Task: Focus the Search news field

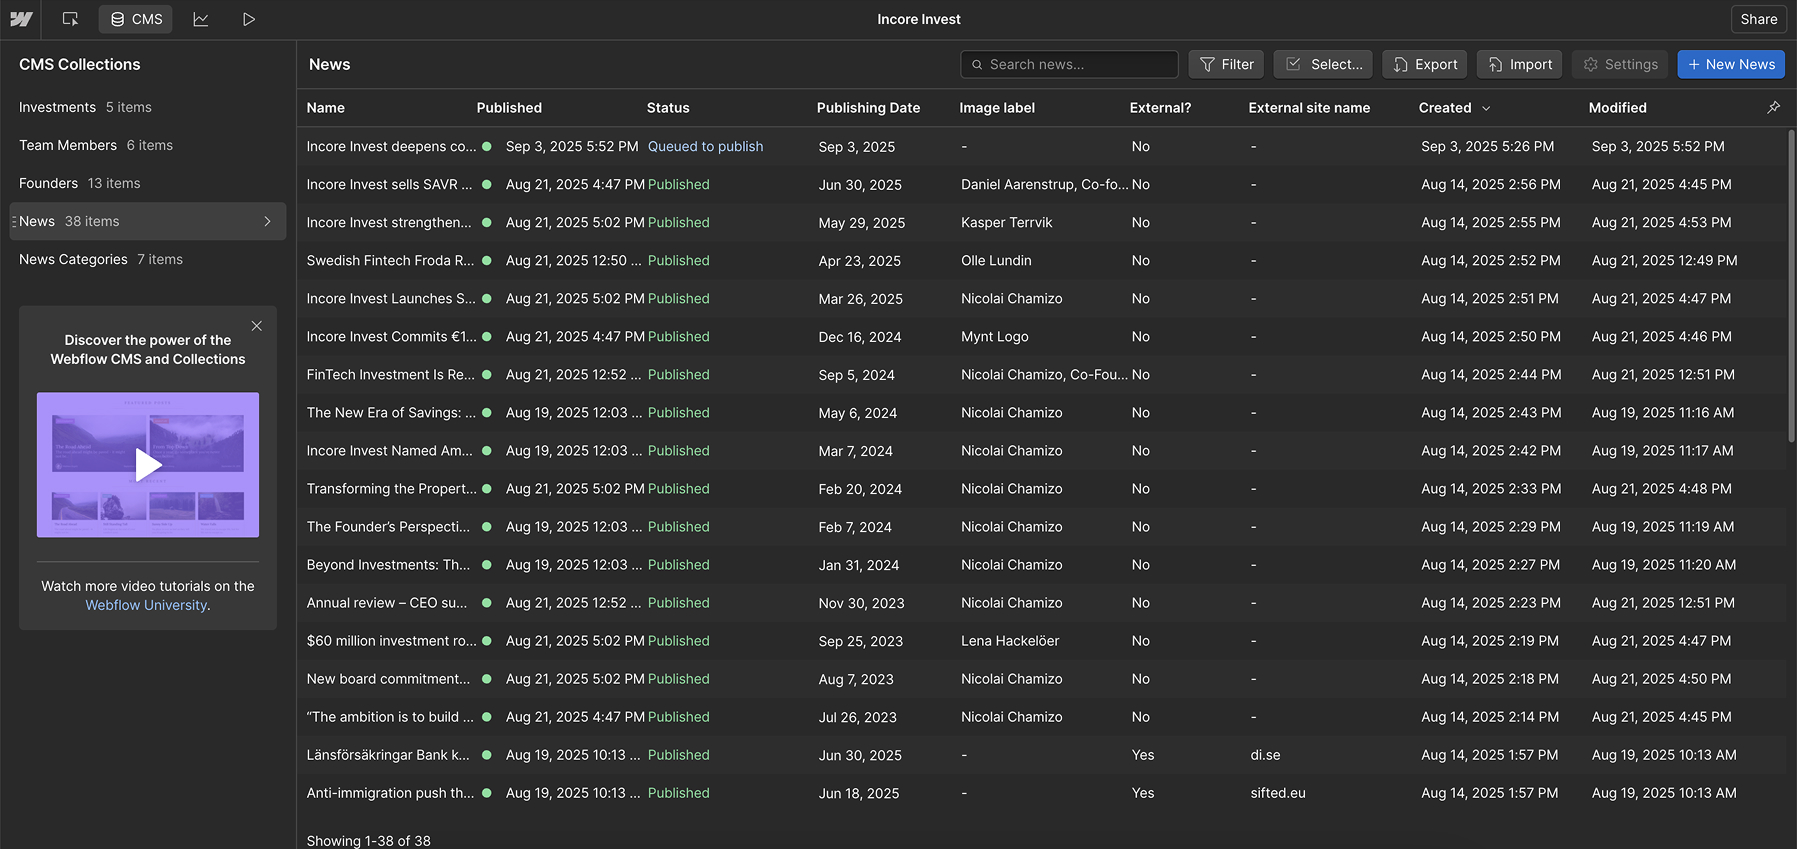Action: coord(1069,64)
